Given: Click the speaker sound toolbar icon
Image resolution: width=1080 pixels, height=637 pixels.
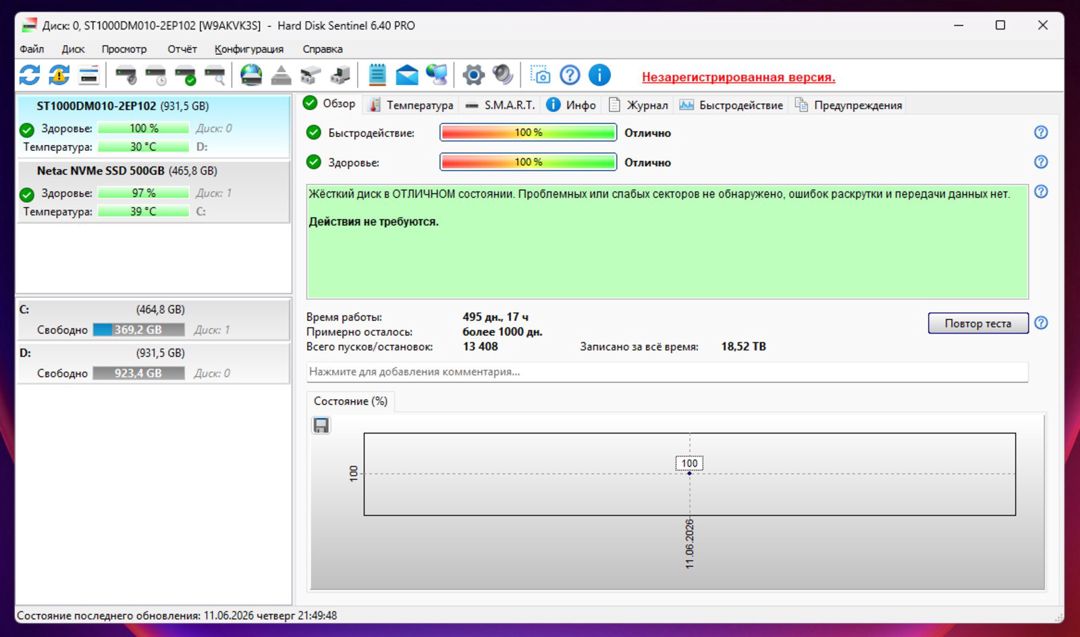Looking at the screenshot, I should click(x=503, y=75).
